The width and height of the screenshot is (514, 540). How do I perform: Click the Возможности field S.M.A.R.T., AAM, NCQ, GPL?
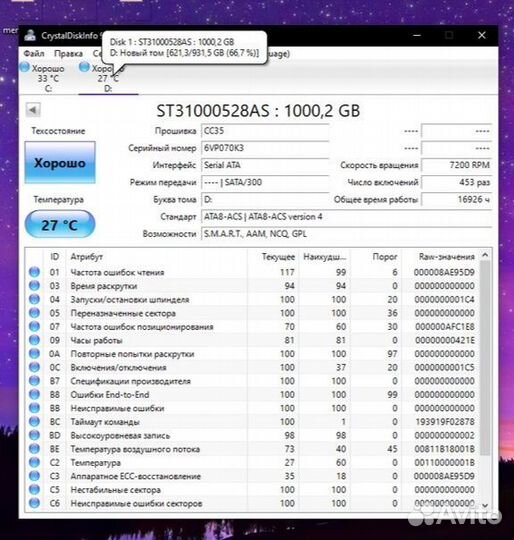(x=346, y=234)
